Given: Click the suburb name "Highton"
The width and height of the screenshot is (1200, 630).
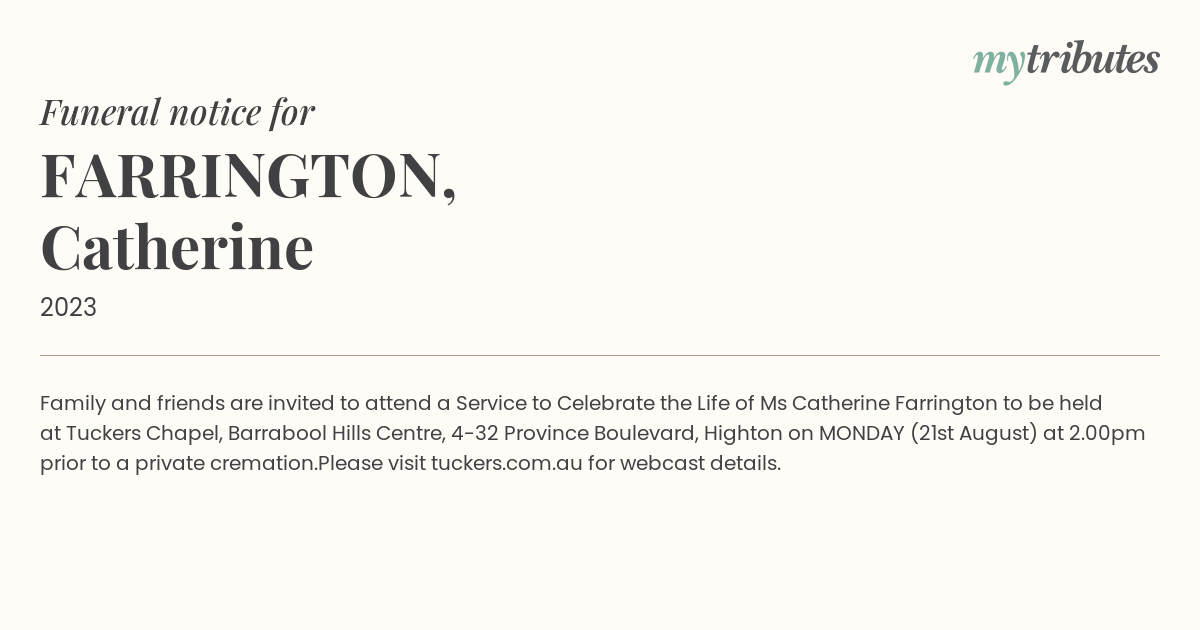Looking at the screenshot, I should 742,434.
